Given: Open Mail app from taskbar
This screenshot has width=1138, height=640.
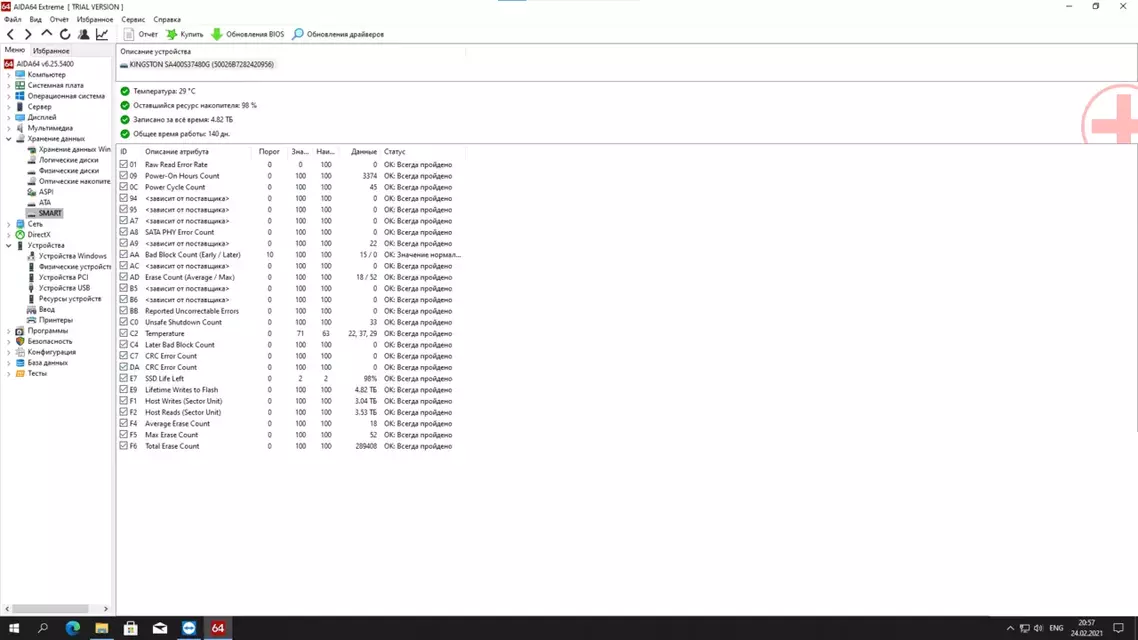Looking at the screenshot, I should [x=160, y=628].
